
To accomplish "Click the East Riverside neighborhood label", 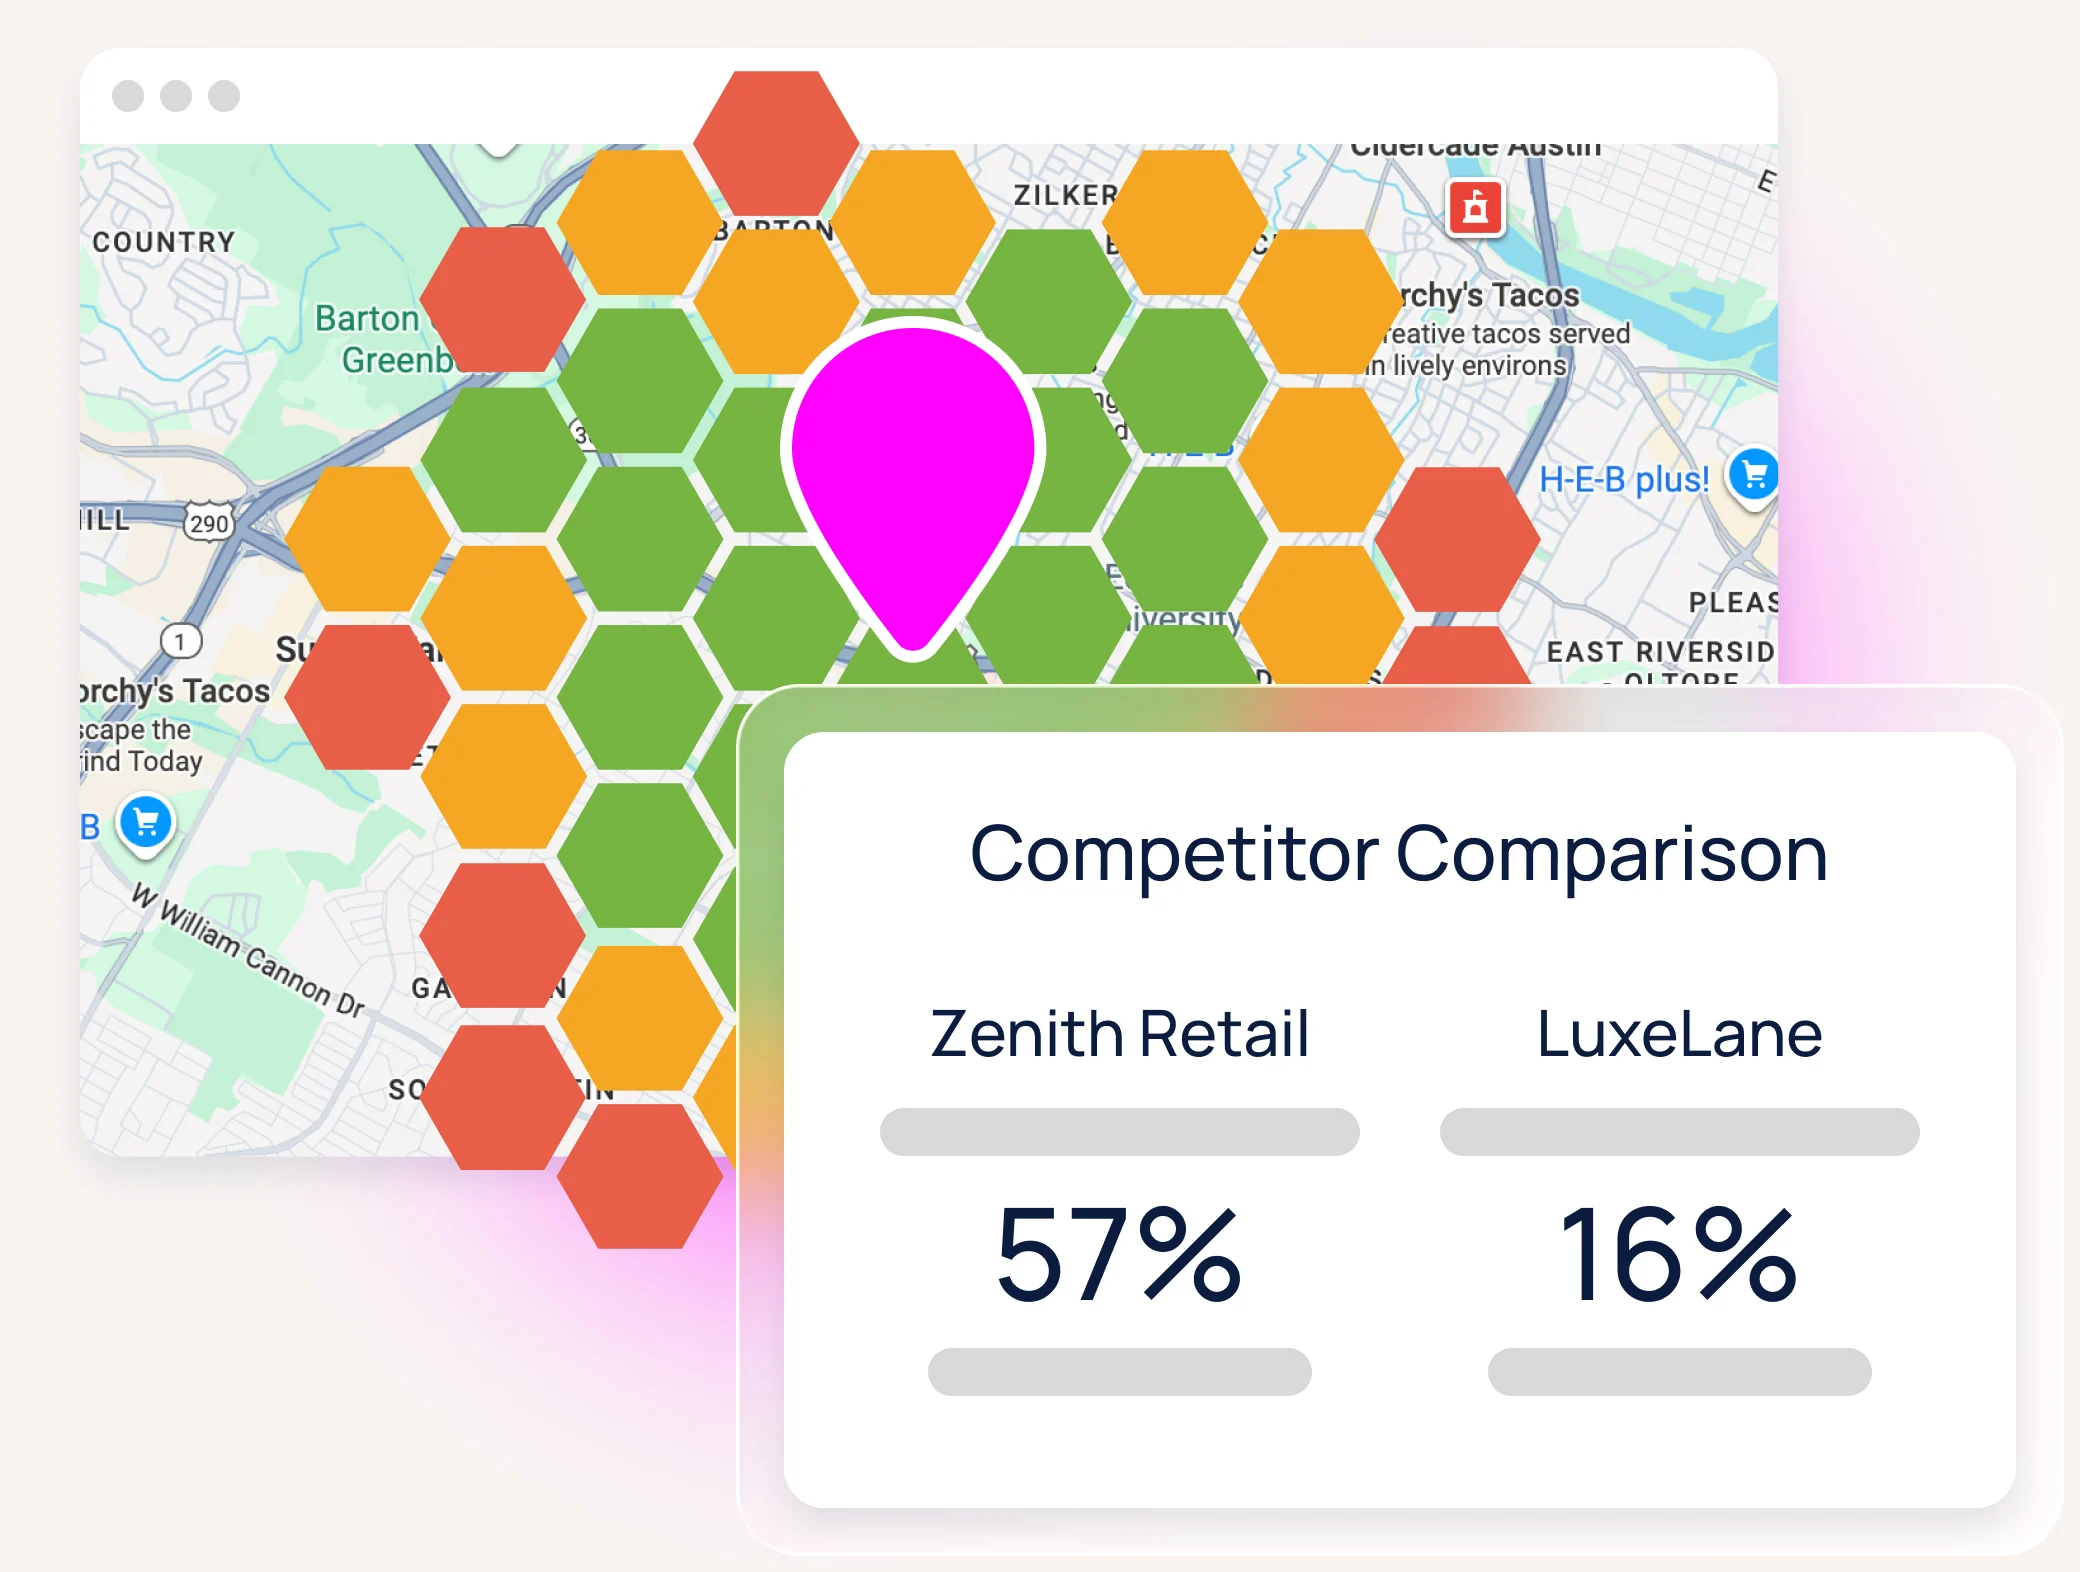I will 1660,652.
